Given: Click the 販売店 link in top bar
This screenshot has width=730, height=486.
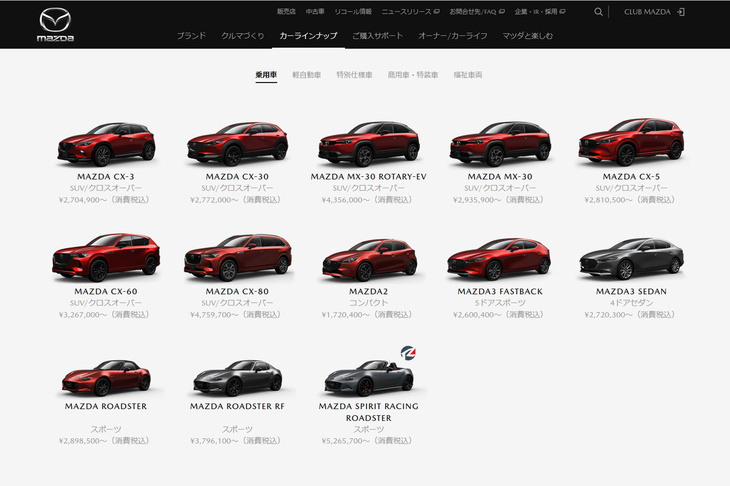Looking at the screenshot, I should [287, 12].
